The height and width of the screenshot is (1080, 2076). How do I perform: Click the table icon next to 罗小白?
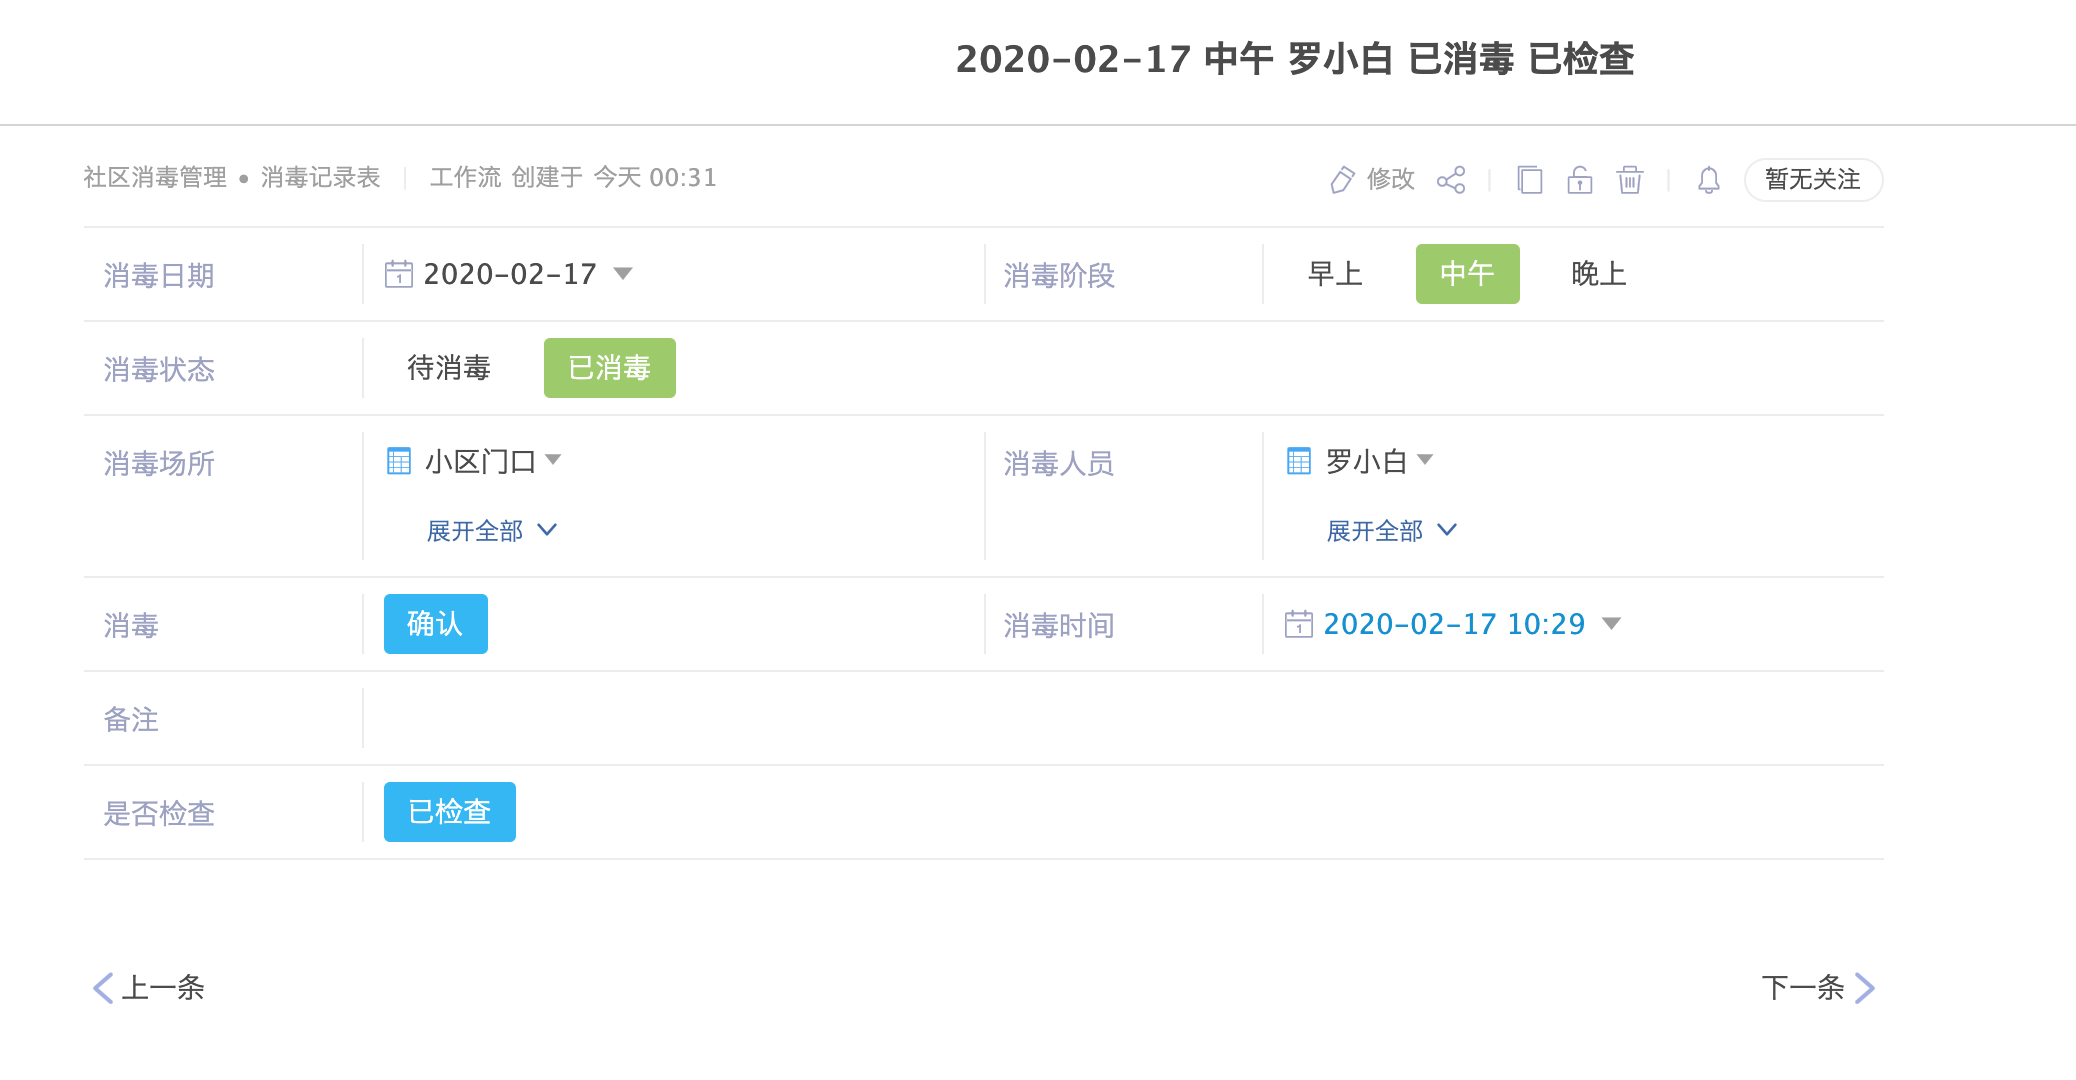click(1299, 461)
